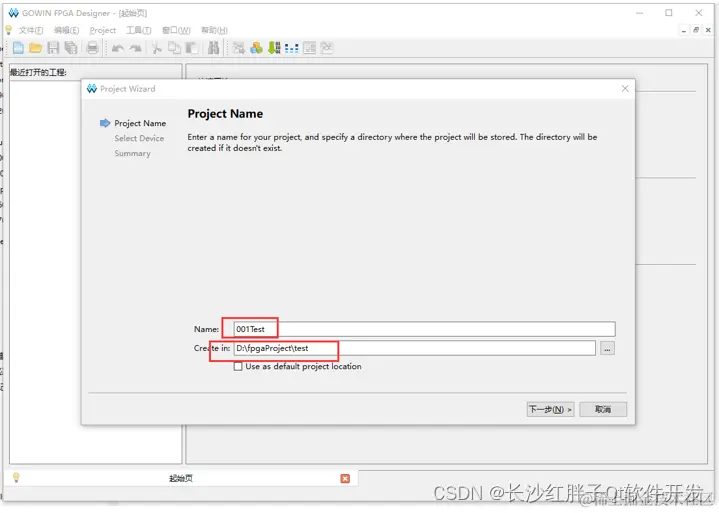
Task: Click the 下一步(N) next button
Action: click(x=550, y=409)
